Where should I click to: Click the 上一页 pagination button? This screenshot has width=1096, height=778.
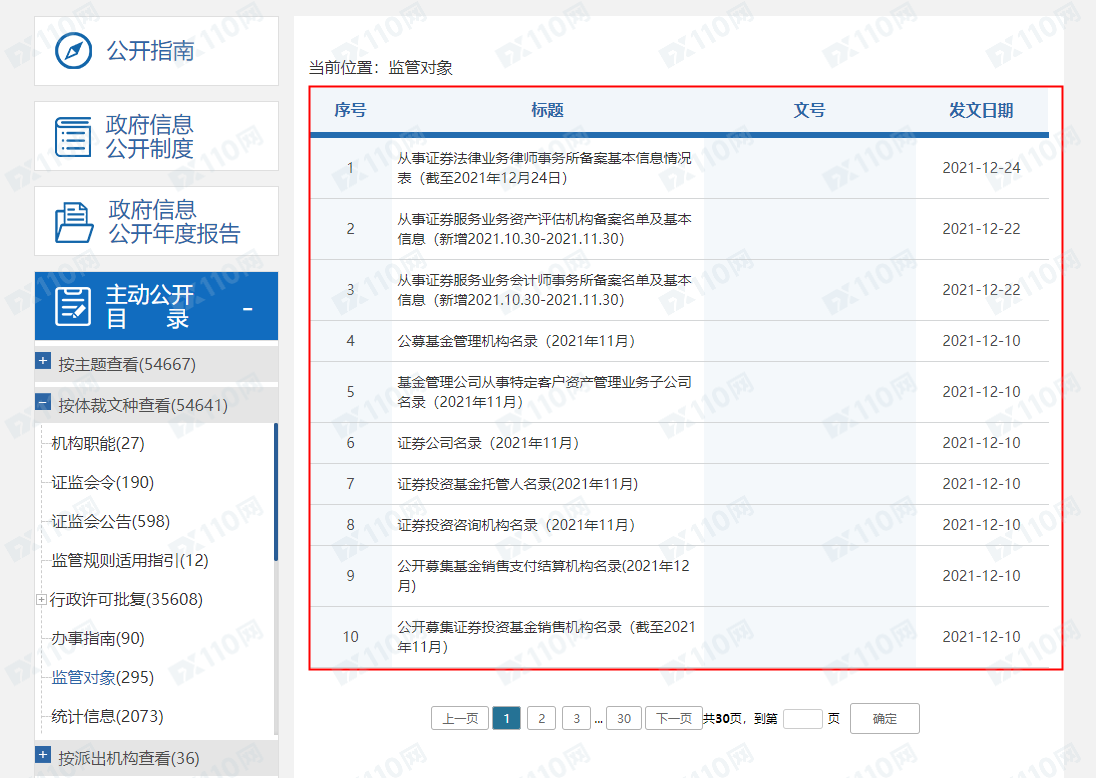pos(460,719)
